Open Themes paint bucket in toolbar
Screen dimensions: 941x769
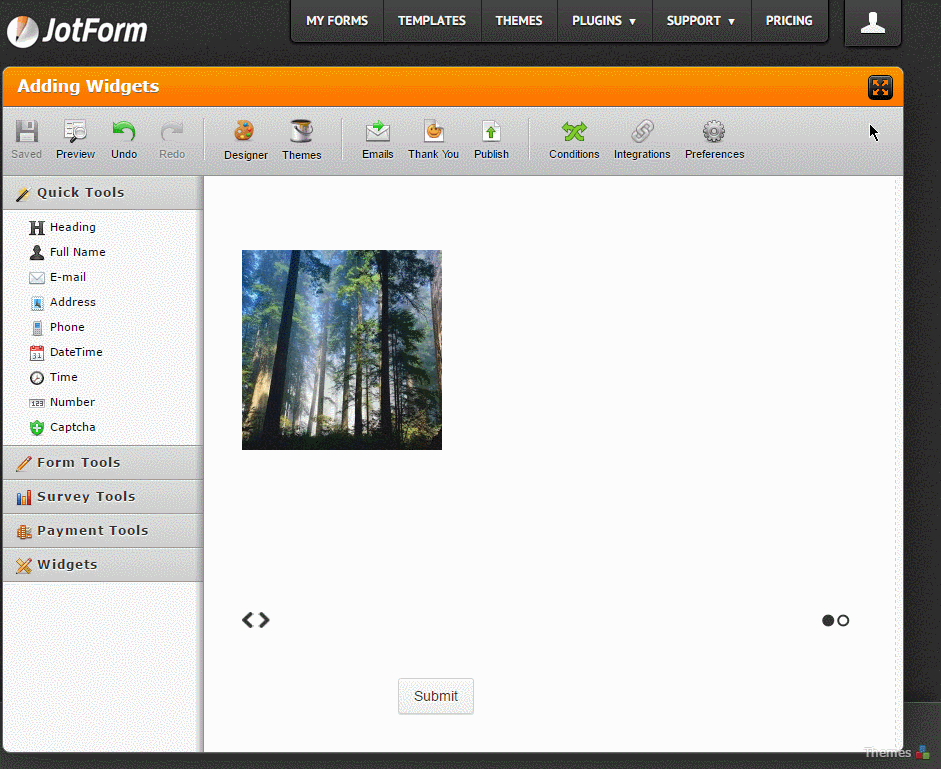[x=301, y=132]
